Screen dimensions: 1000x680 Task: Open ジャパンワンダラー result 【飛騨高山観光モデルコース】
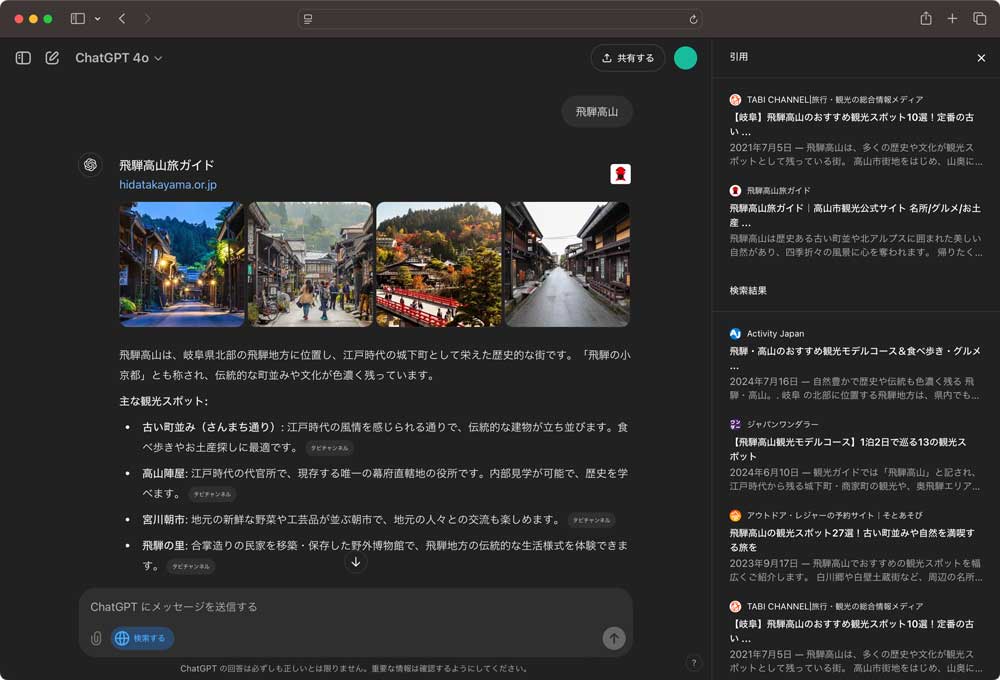[855, 455]
